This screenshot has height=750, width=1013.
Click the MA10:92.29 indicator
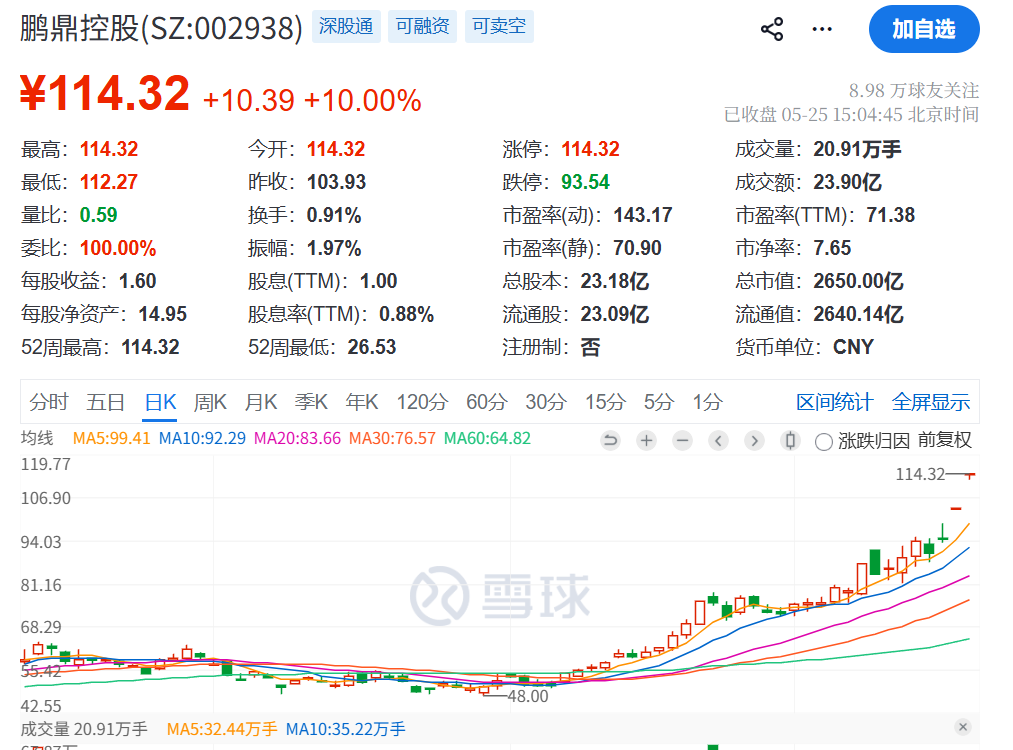(x=202, y=438)
